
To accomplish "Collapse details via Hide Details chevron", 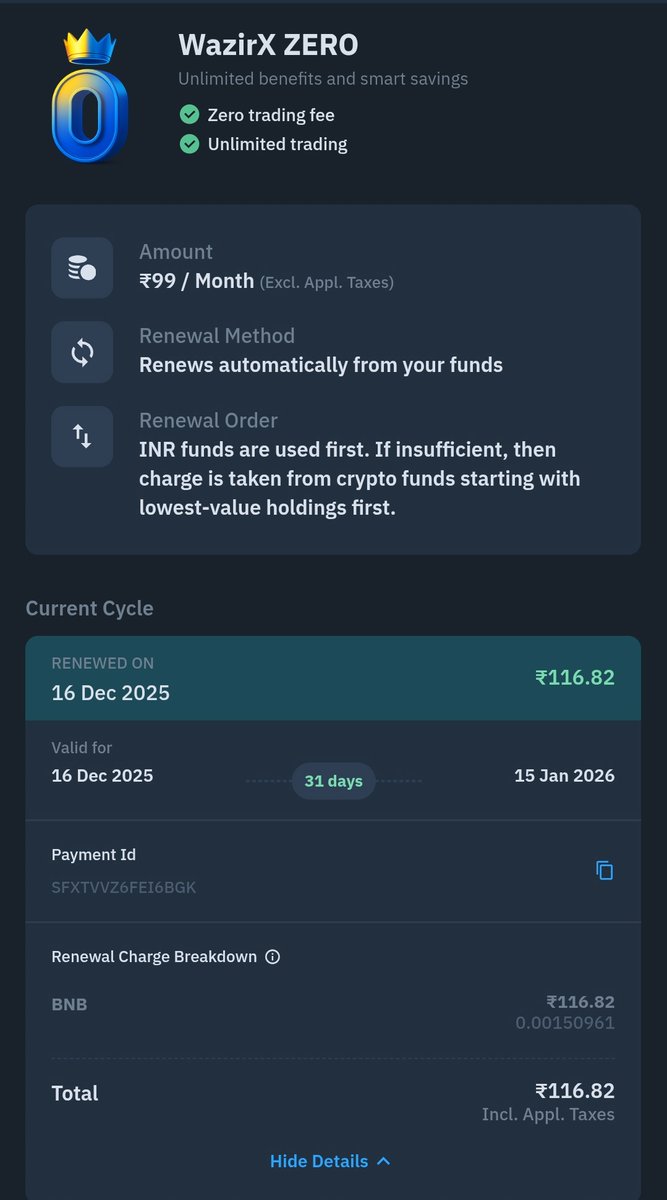I will (384, 1161).
